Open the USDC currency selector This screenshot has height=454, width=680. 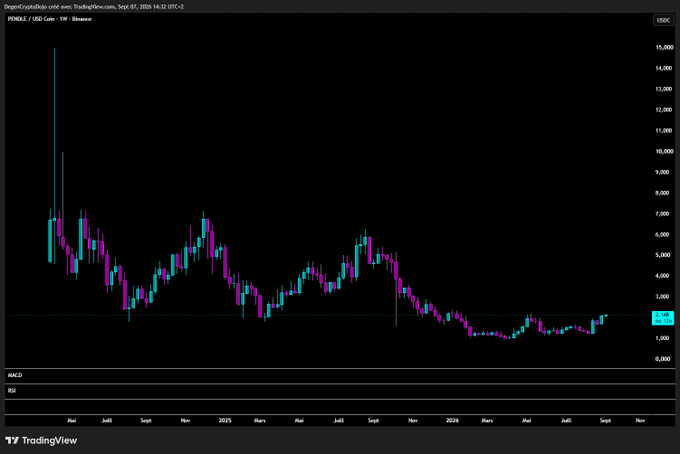point(663,20)
